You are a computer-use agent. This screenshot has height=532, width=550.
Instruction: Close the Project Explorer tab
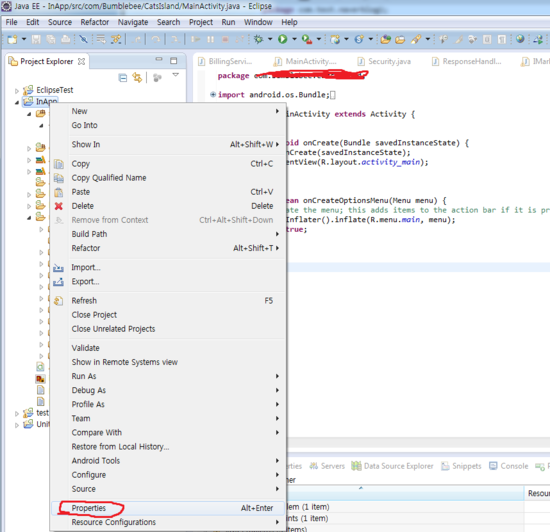81,62
